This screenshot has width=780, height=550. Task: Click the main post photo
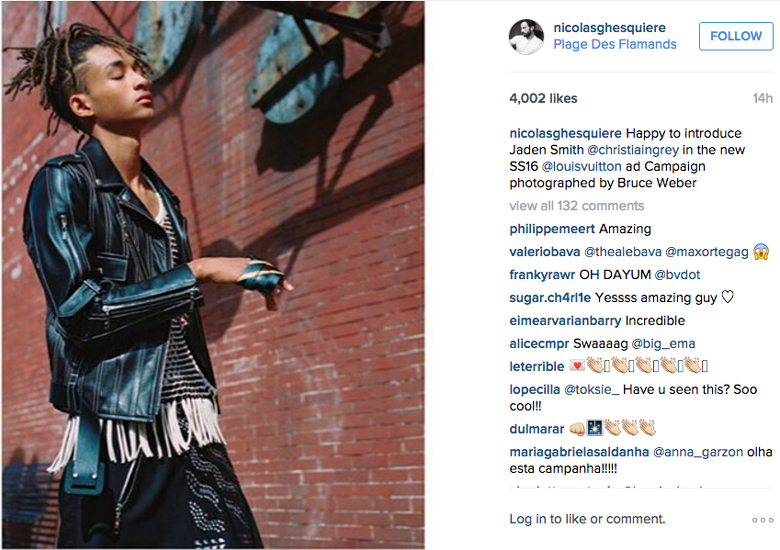click(x=213, y=275)
